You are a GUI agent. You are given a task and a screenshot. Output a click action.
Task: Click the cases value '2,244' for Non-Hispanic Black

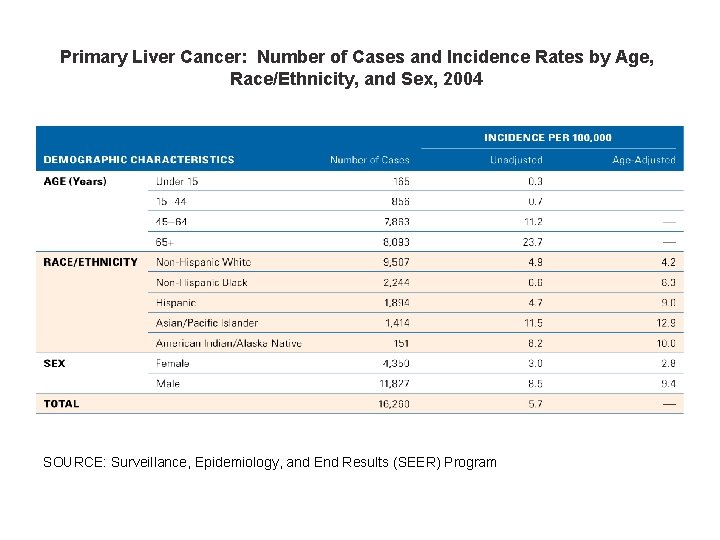(x=396, y=282)
